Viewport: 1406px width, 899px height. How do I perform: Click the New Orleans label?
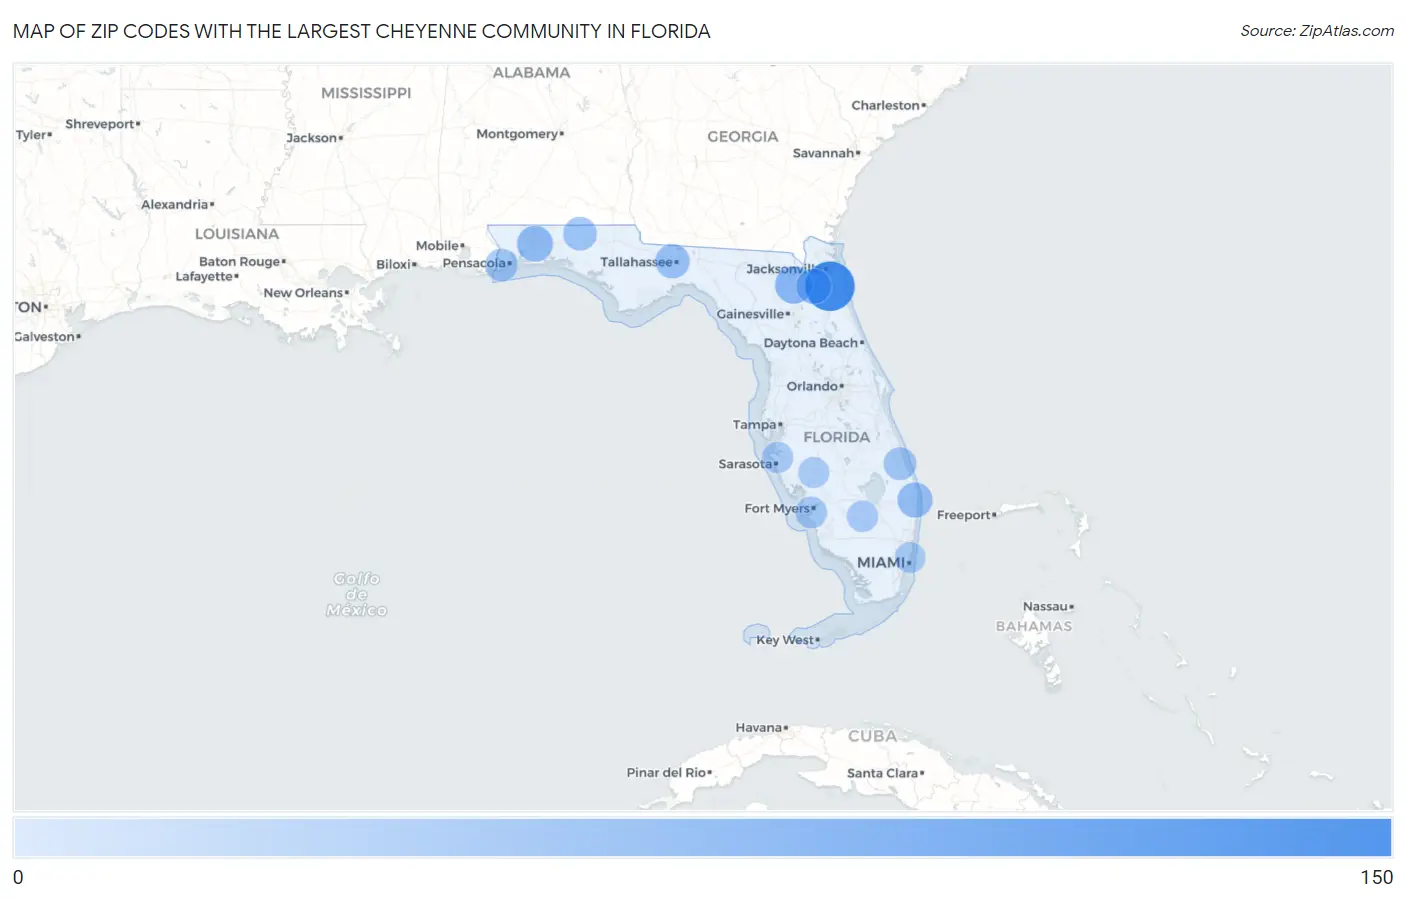point(303,293)
